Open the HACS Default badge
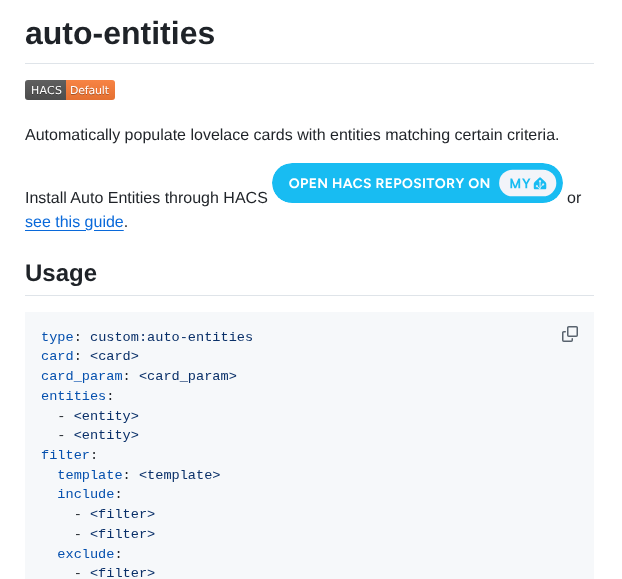 pyautogui.click(x=70, y=90)
